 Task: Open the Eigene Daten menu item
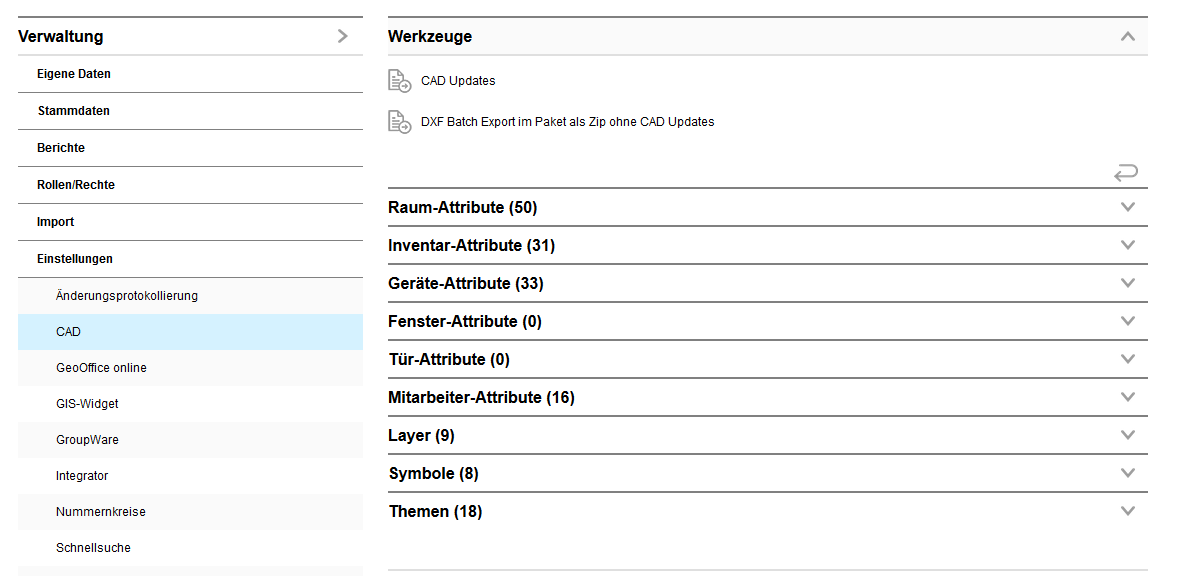pyautogui.click(x=74, y=74)
